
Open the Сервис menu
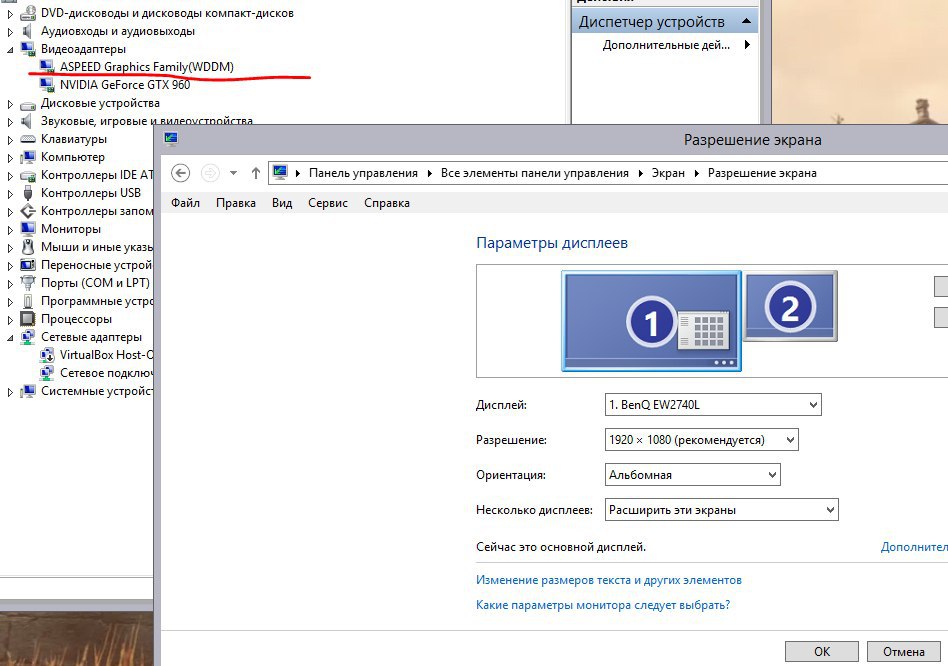pyautogui.click(x=328, y=203)
